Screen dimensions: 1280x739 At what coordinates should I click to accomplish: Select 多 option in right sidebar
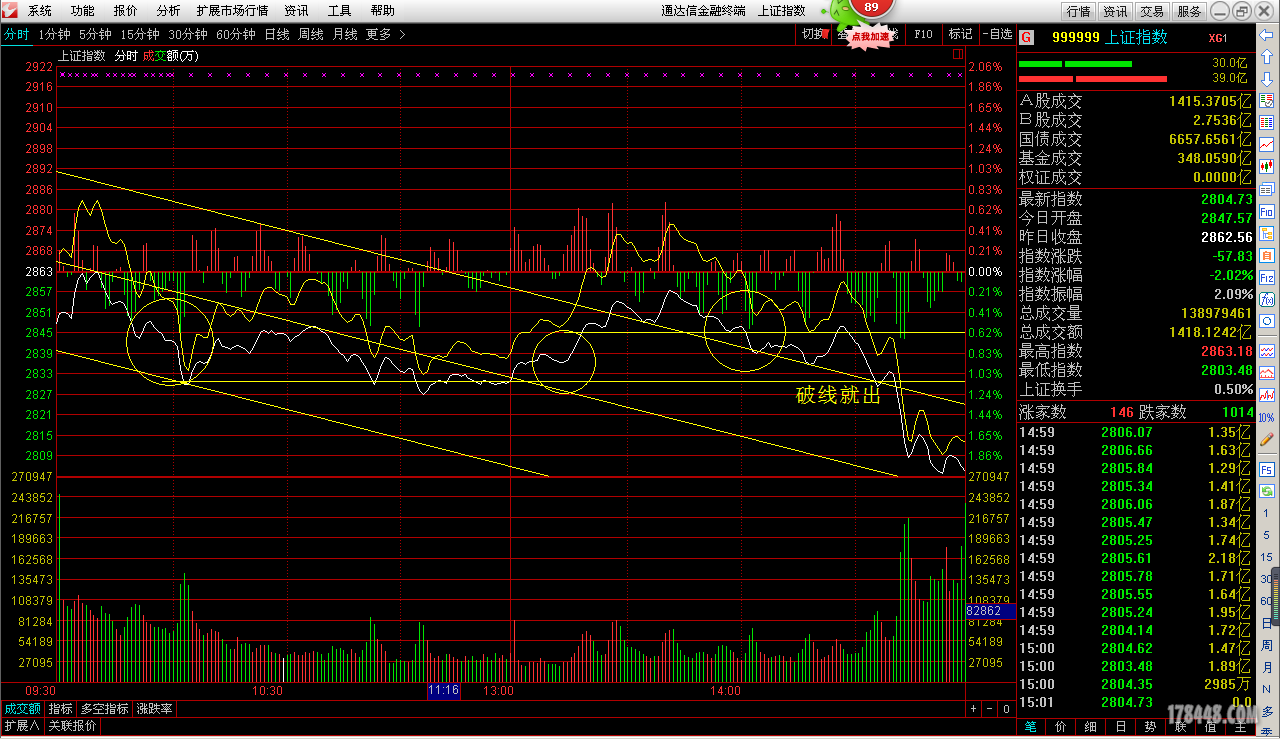1266,711
